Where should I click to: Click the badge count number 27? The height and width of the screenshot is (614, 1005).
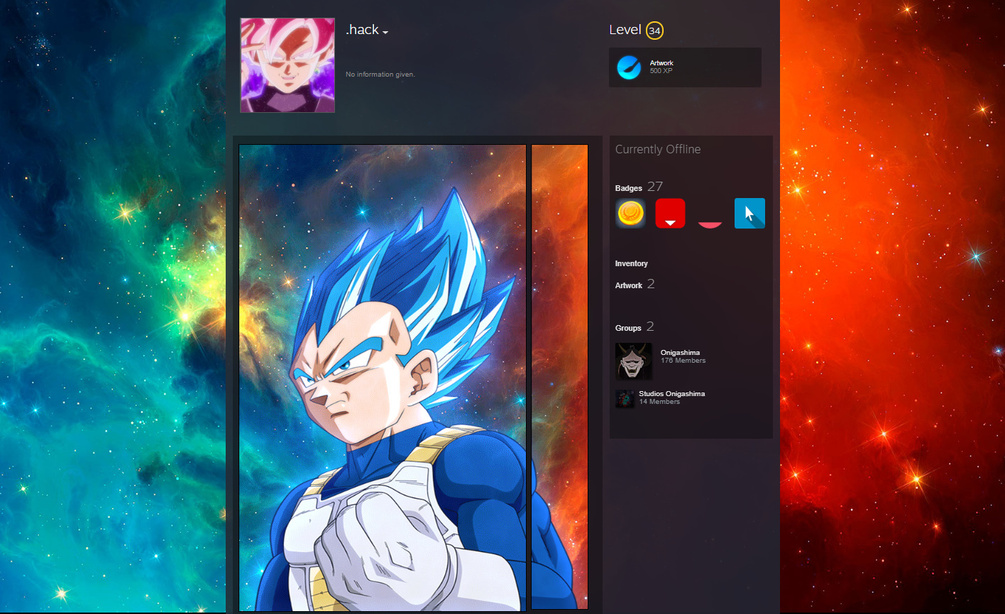655,187
